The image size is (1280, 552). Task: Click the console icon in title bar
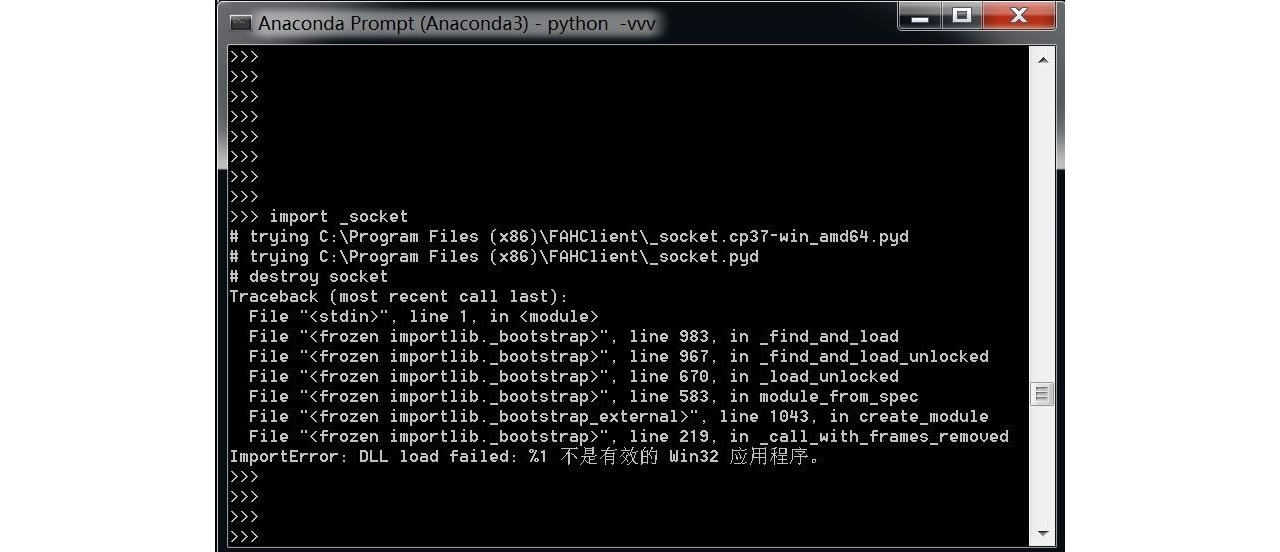tap(240, 23)
